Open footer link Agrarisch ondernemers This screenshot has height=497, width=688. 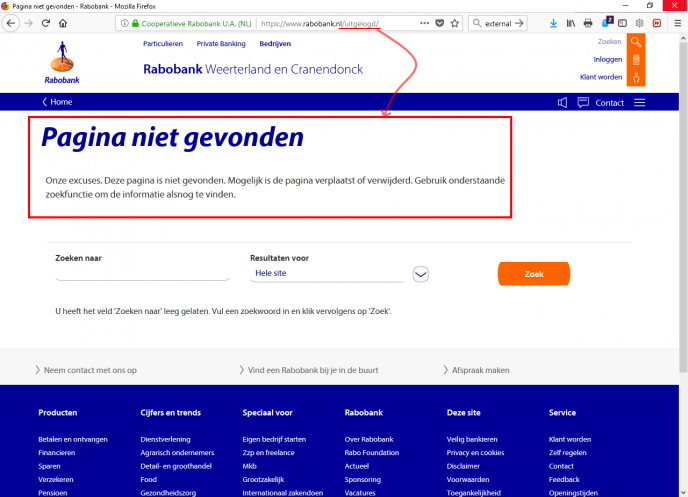coord(177,453)
